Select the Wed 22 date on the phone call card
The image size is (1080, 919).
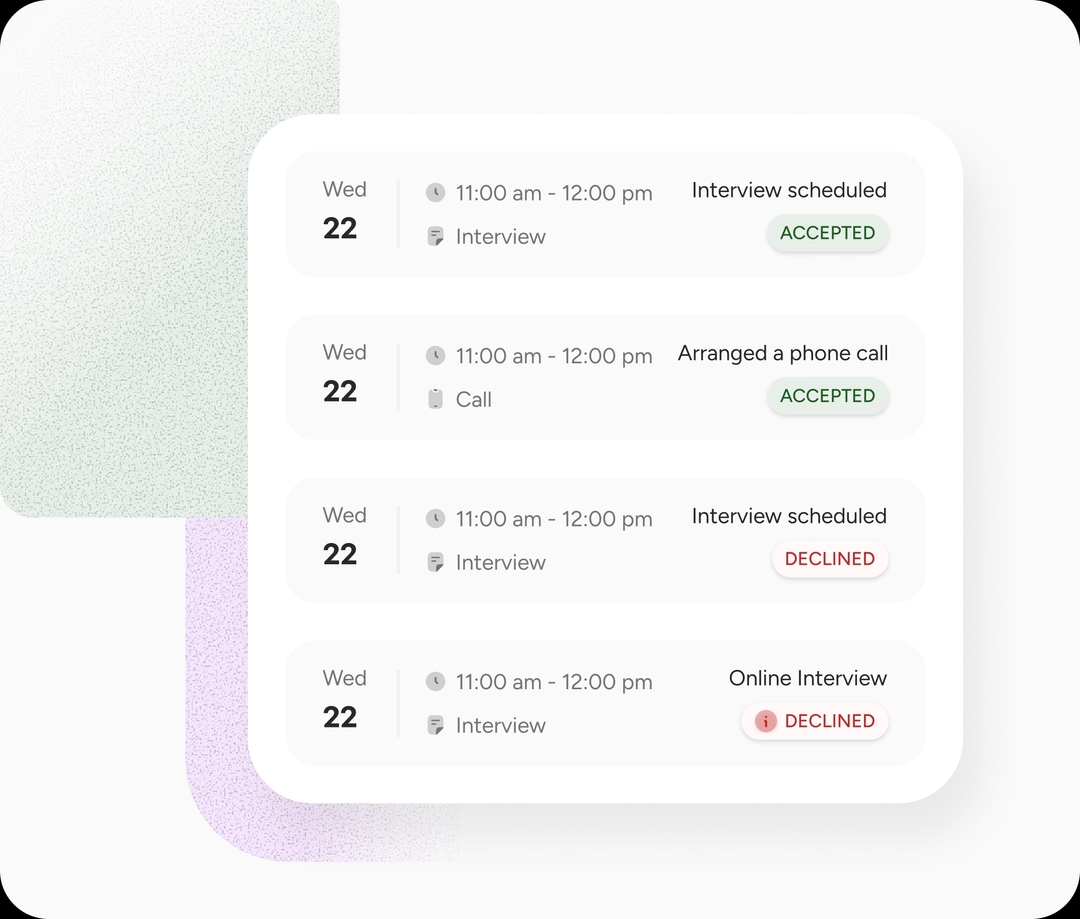(343, 373)
